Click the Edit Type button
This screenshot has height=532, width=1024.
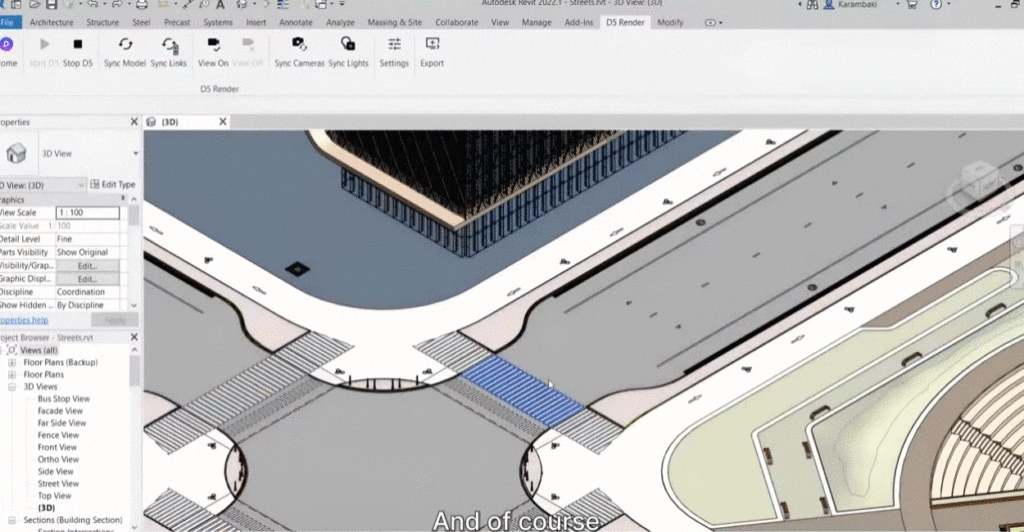coord(112,185)
